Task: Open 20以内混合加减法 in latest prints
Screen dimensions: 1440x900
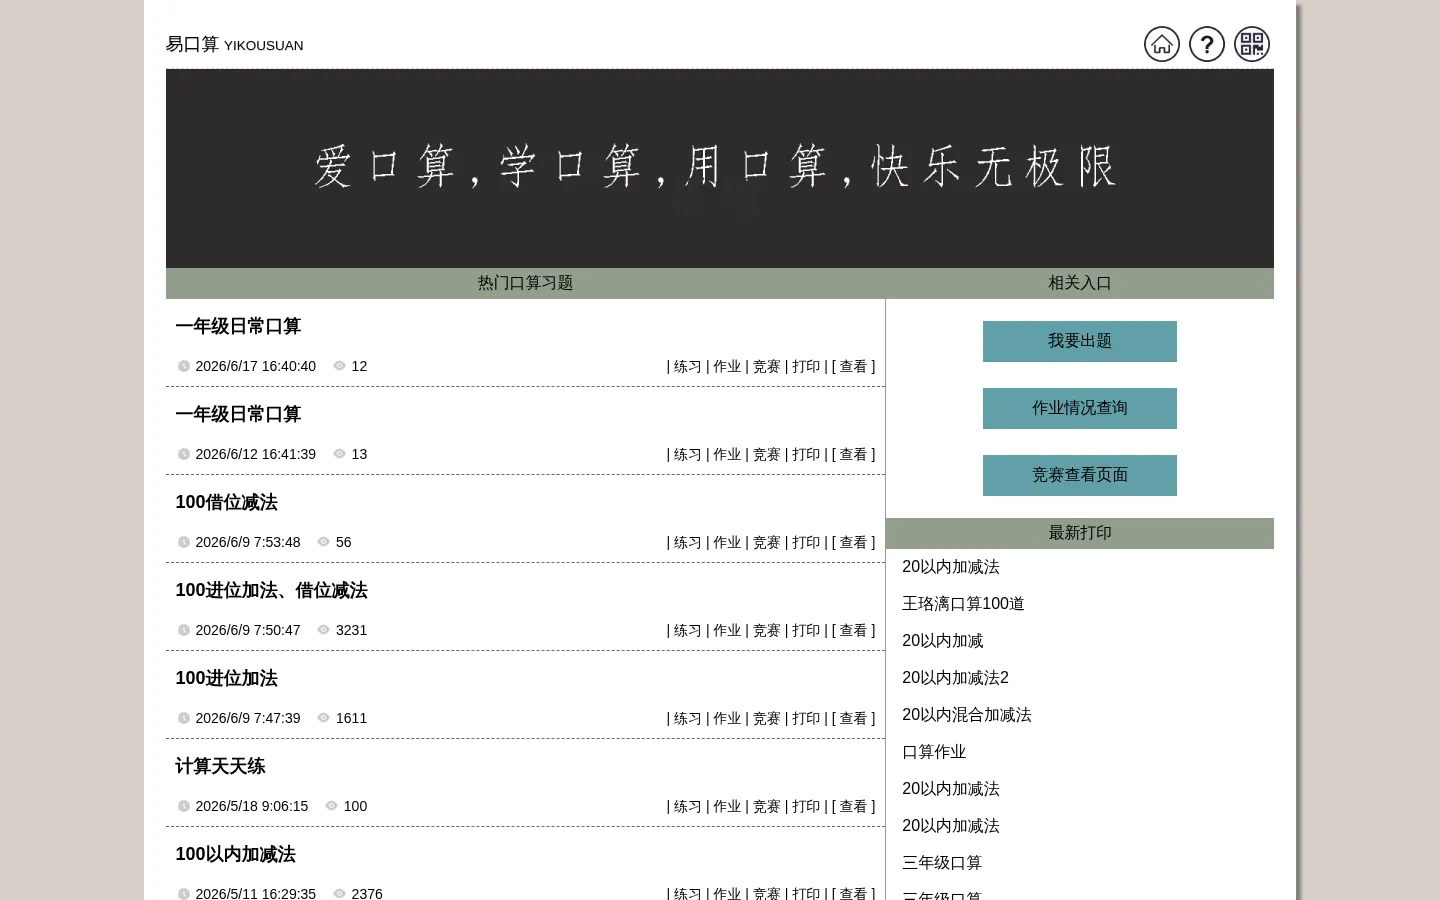Action: coord(967,715)
